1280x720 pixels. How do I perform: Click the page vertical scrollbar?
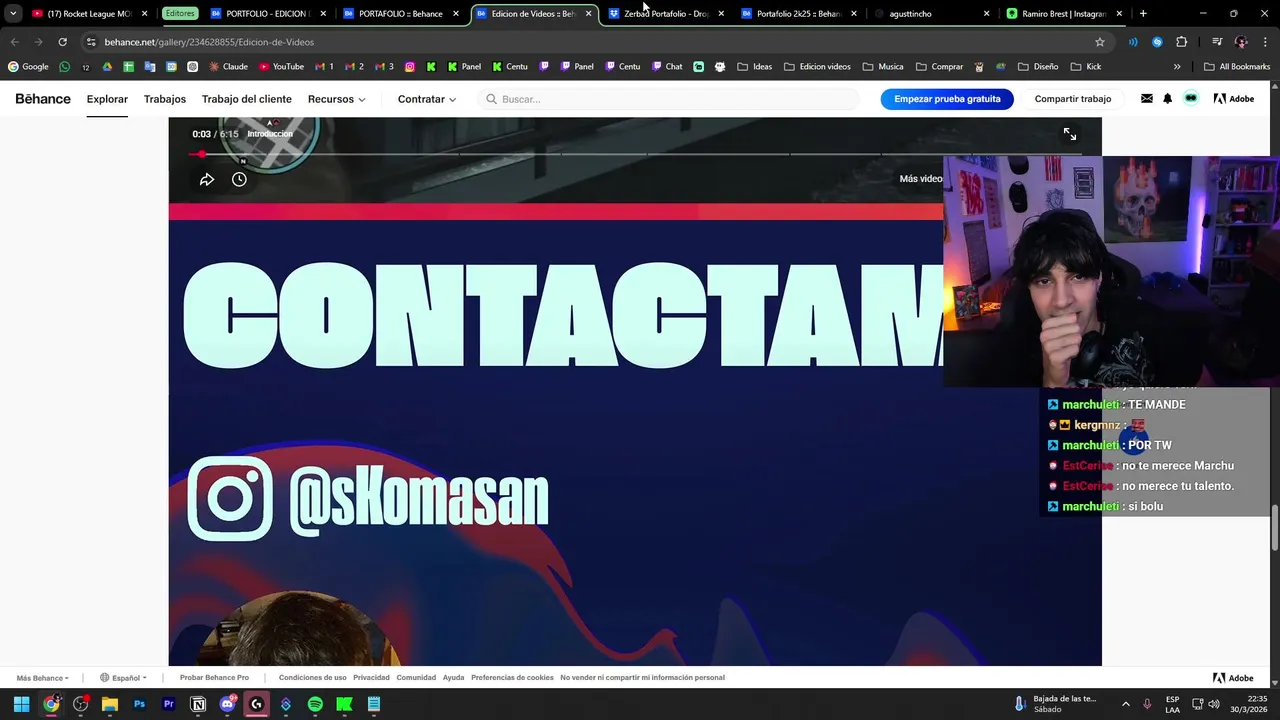coord(1275,528)
